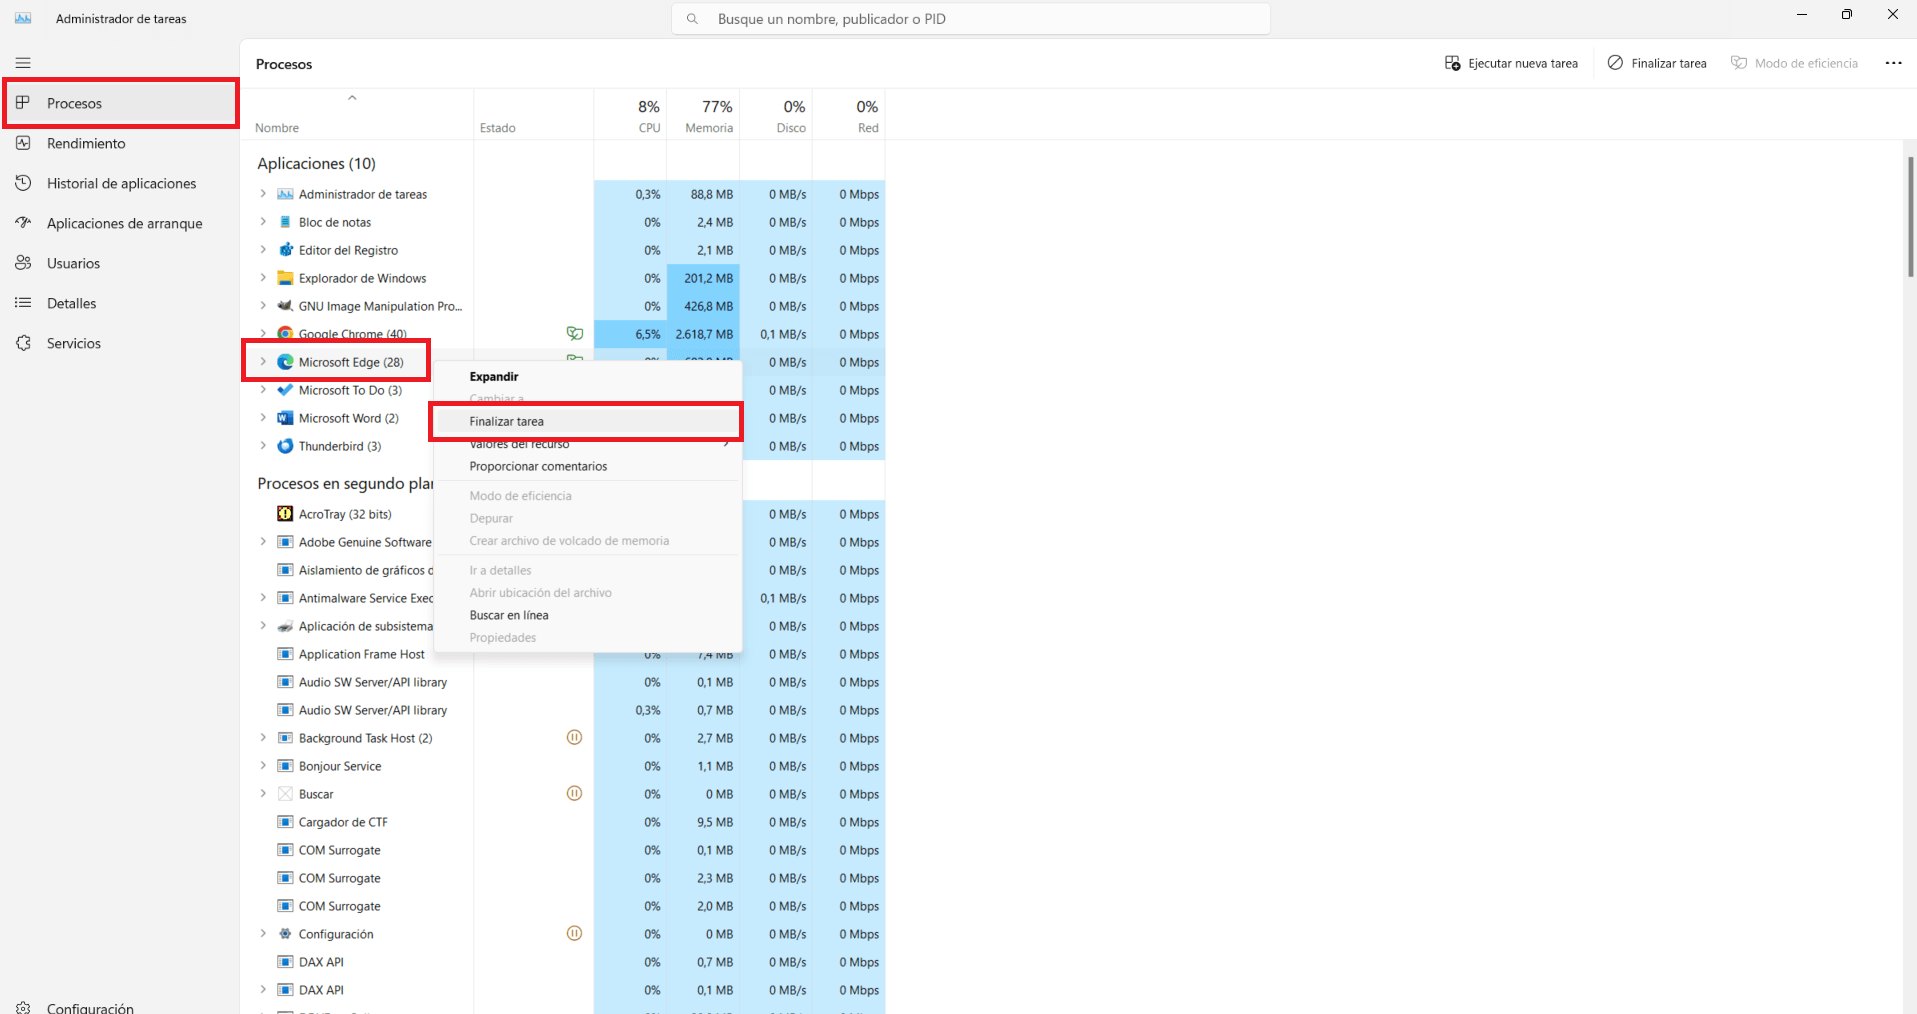Click the Historial de aplicaciones icon
This screenshot has width=1917, height=1014.
(x=23, y=183)
